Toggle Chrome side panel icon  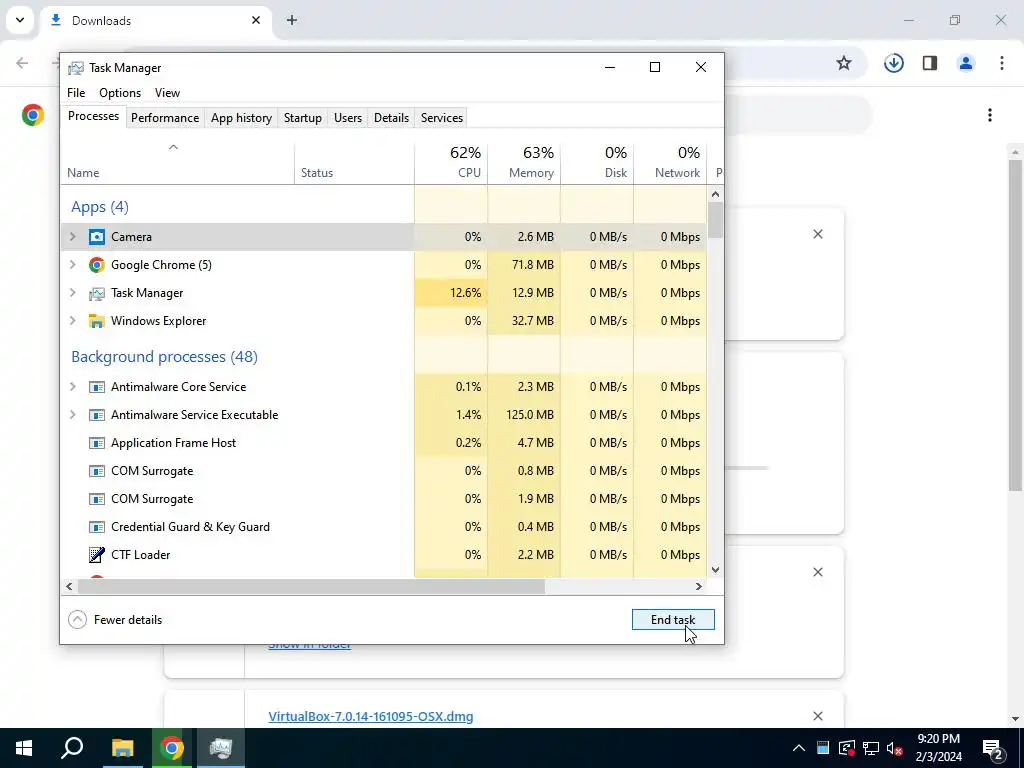[930, 63]
